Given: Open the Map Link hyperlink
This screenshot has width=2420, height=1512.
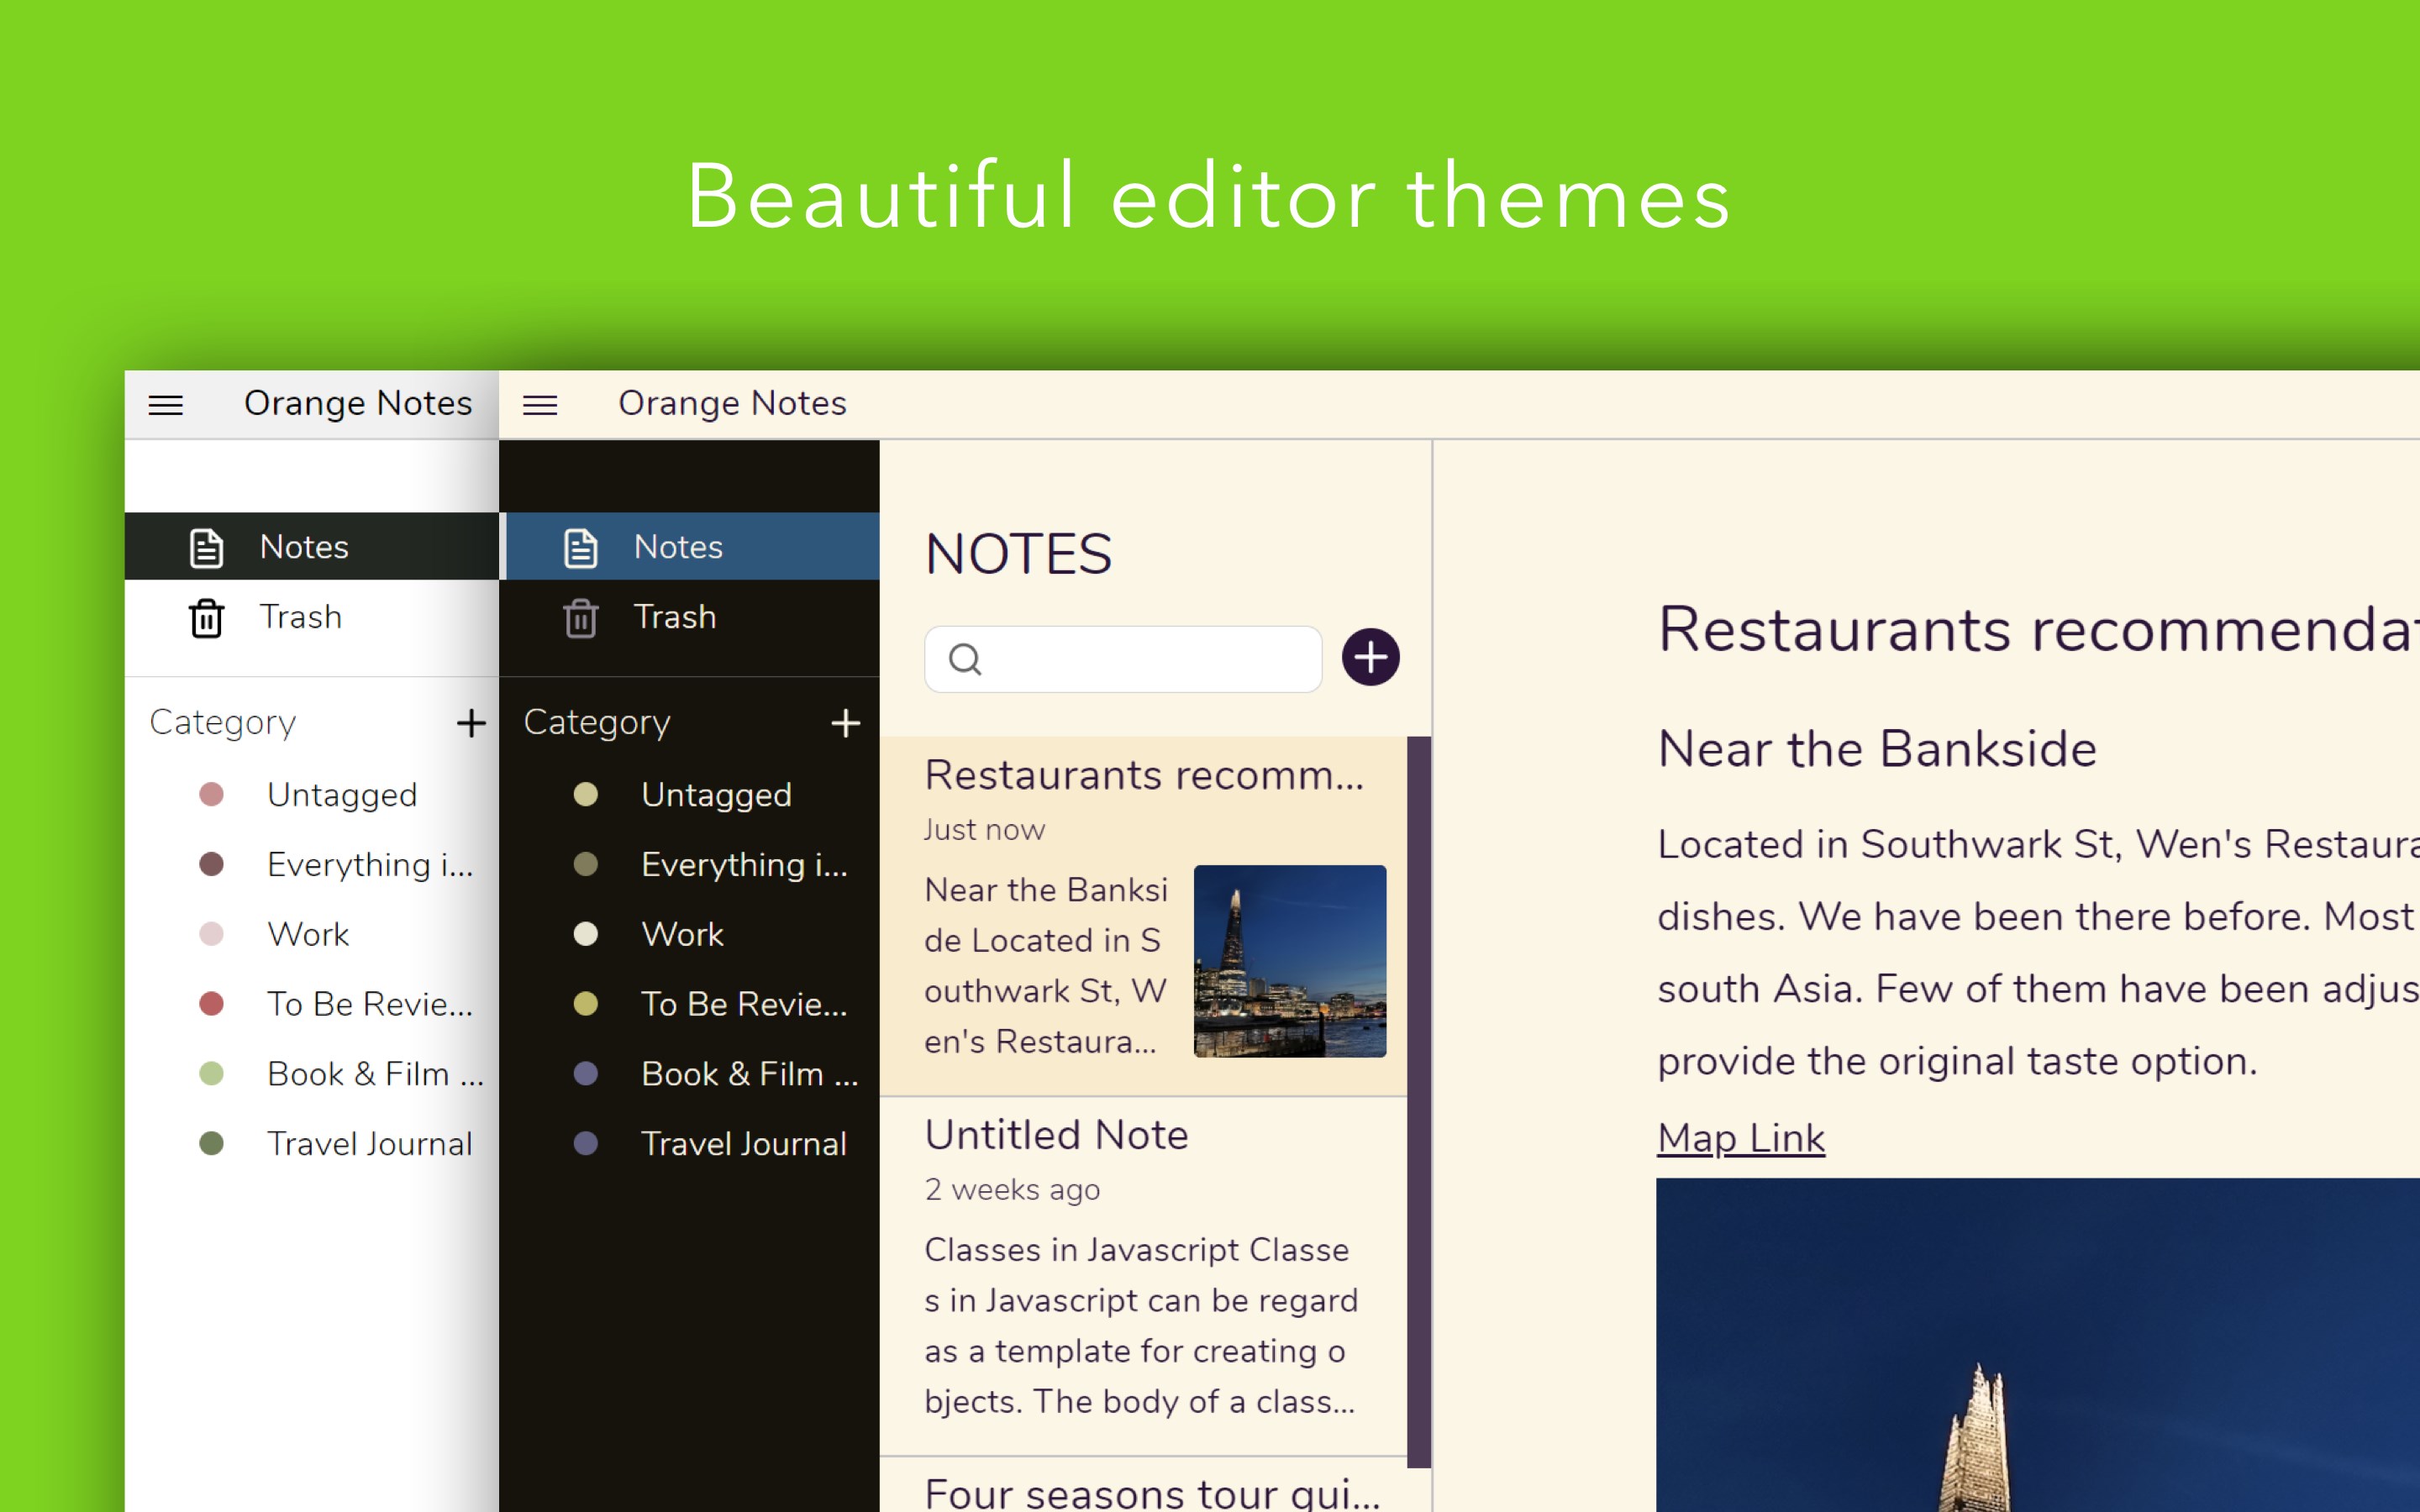Looking at the screenshot, I should [x=1740, y=1138].
